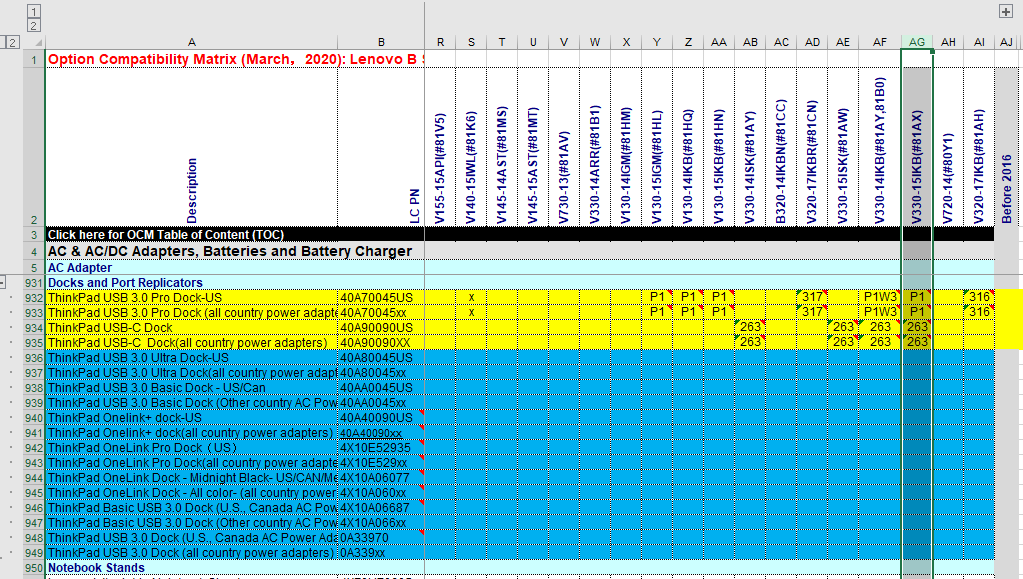1023x579 pixels.
Task: Click the '316' cell in row 933
Action: coord(979,313)
